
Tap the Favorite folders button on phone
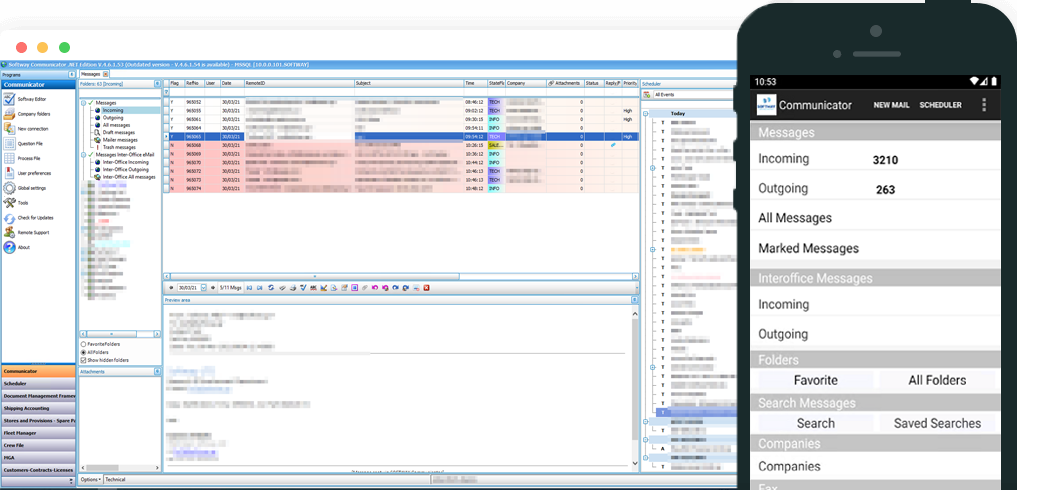tap(815, 380)
